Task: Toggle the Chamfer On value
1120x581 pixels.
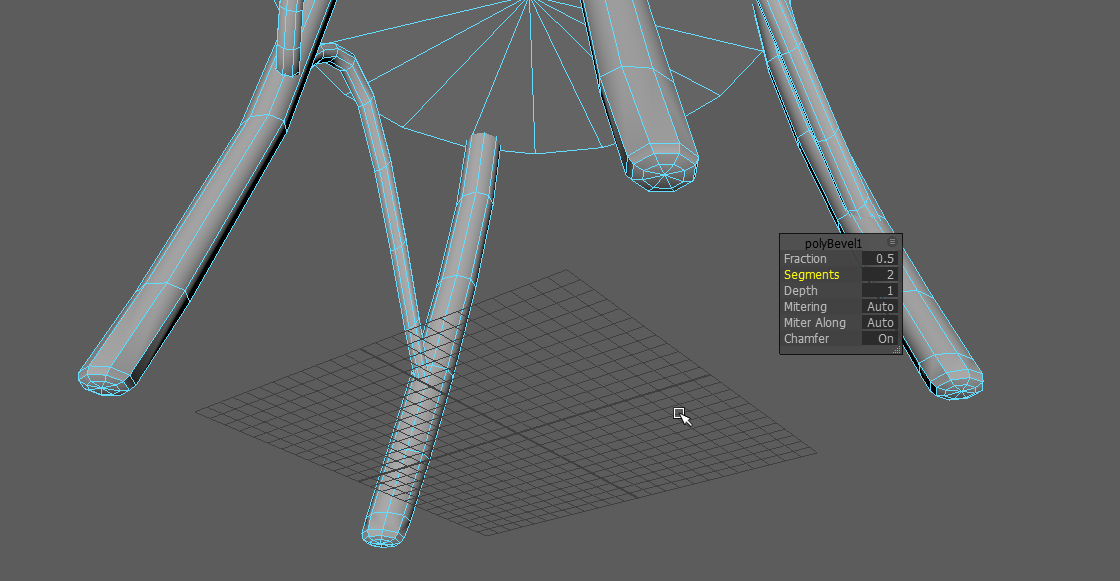Action: coord(880,339)
